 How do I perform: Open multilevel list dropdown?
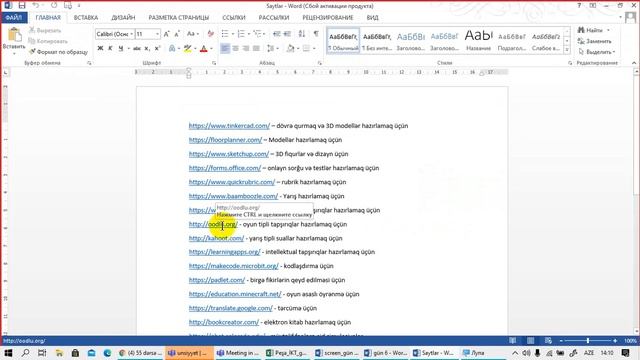[x=265, y=34]
